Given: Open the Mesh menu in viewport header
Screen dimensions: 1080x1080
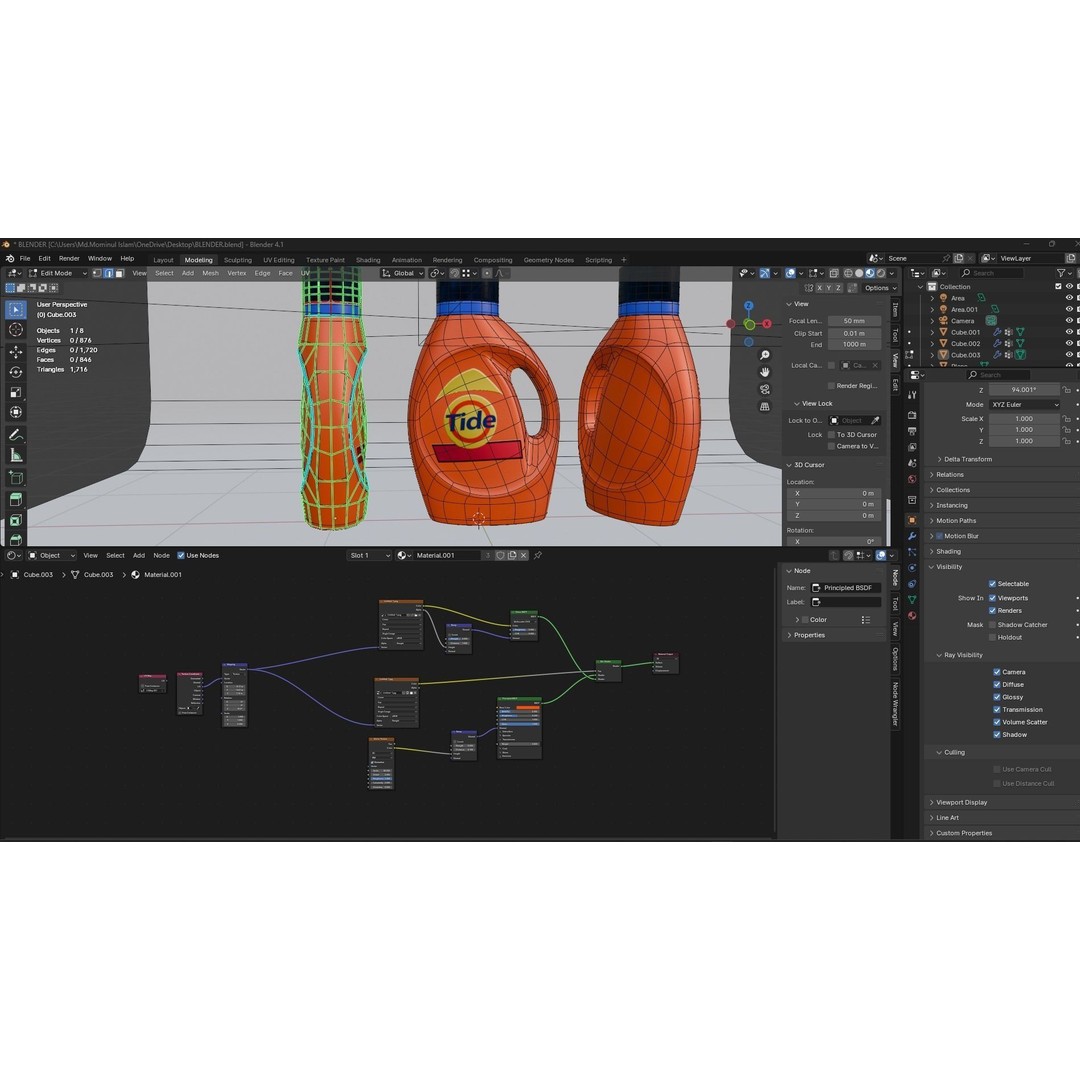Looking at the screenshot, I should coord(210,273).
